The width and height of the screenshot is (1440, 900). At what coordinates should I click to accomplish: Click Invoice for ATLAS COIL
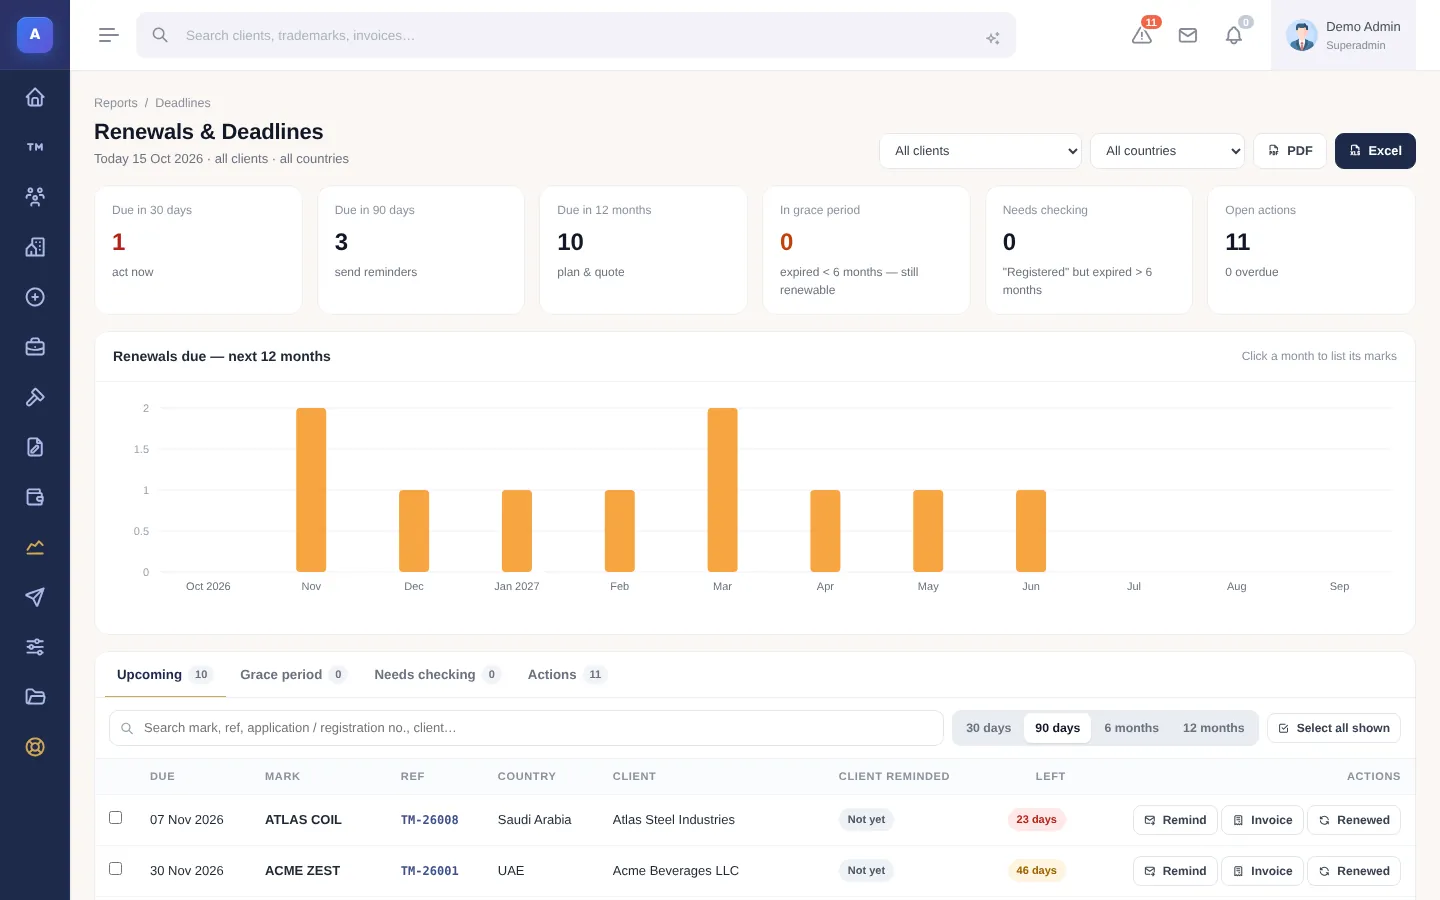coord(1262,820)
